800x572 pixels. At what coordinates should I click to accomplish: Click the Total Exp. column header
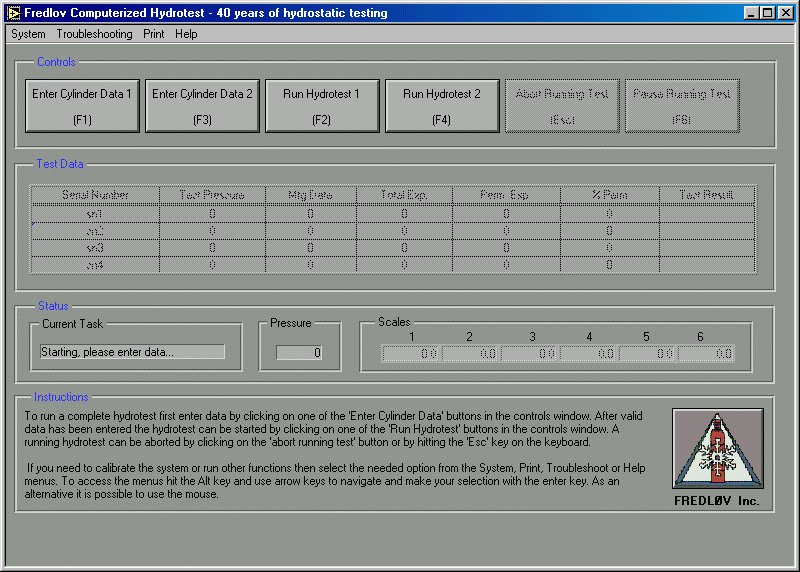point(404,195)
